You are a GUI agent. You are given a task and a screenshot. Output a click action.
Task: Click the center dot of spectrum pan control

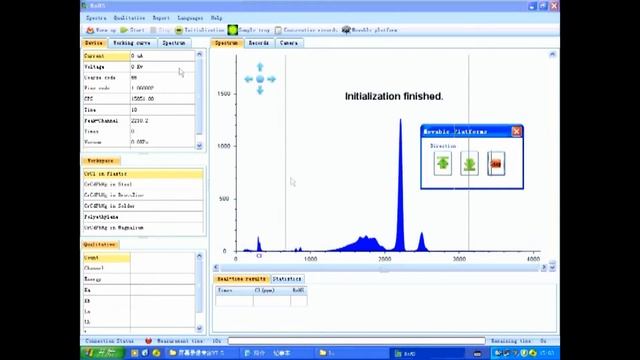tap(260, 79)
